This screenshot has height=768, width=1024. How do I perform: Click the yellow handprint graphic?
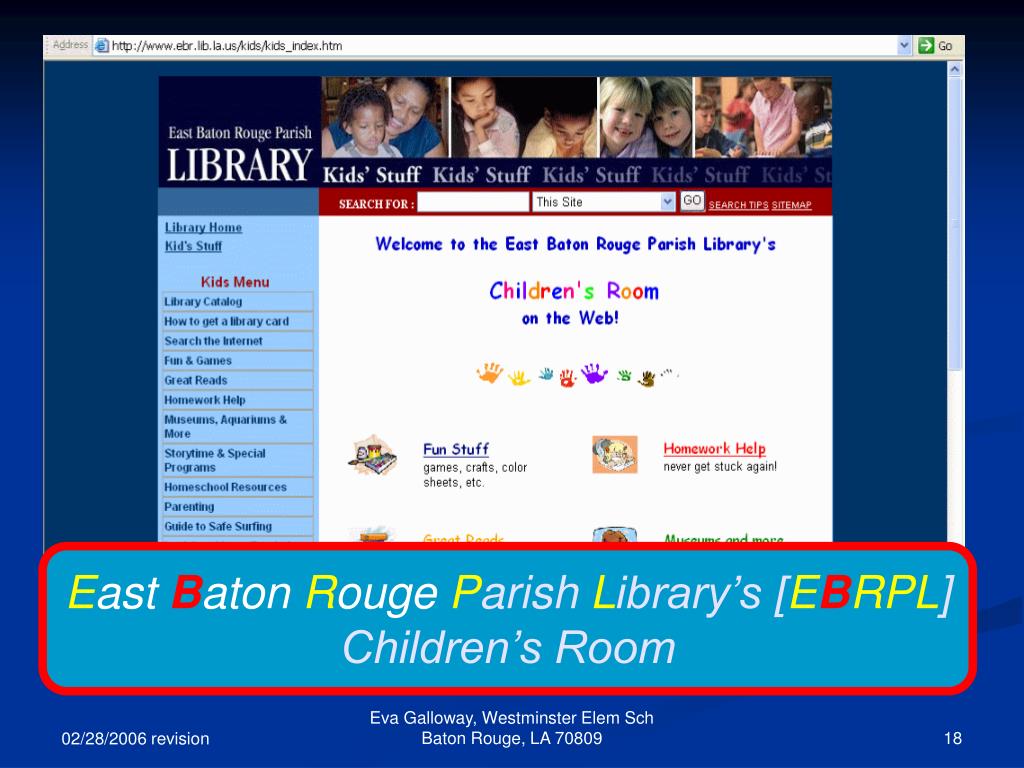point(519,377)
